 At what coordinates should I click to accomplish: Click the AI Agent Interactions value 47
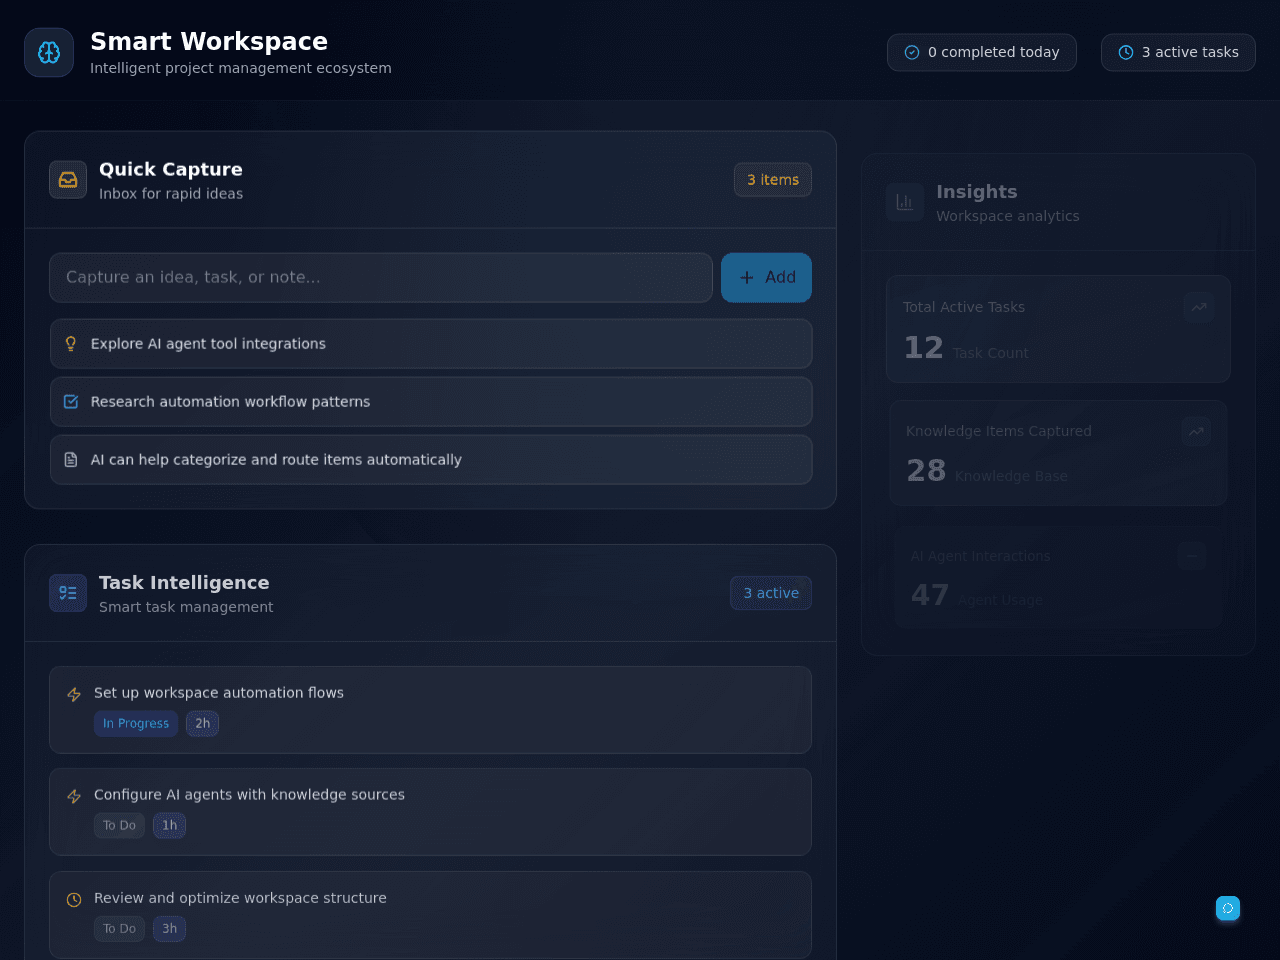coord(930,595)
